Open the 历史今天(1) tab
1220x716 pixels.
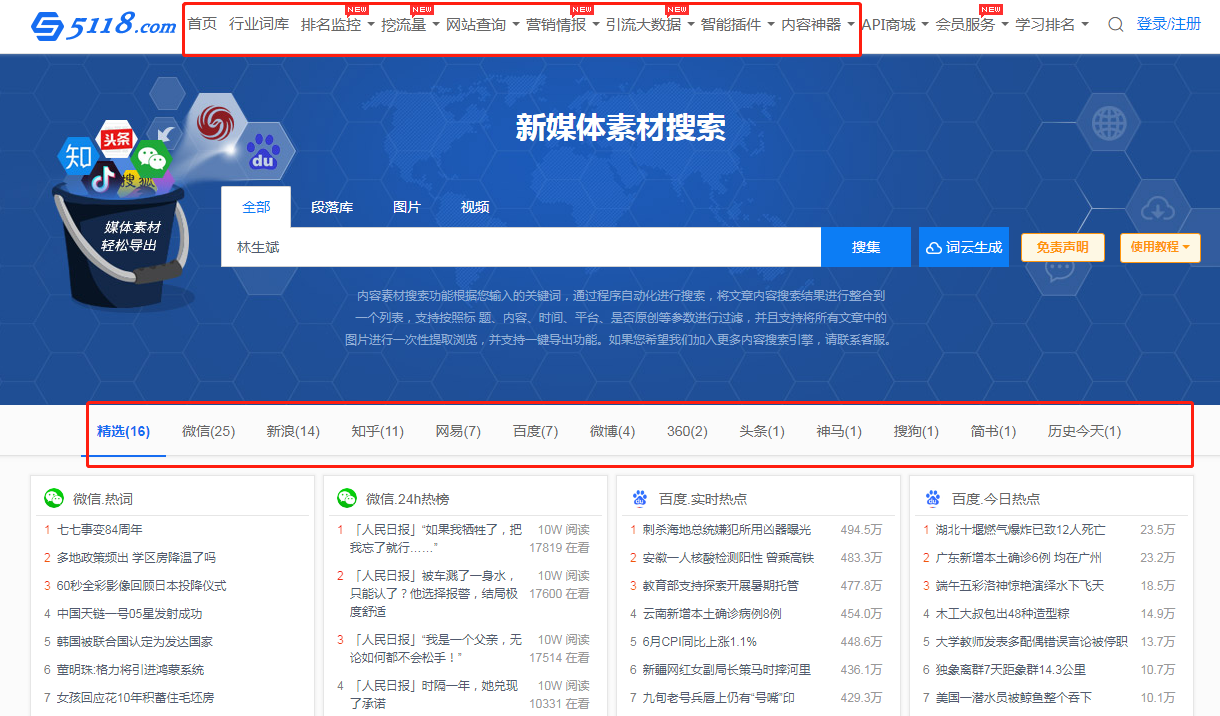[x=1084, y=431]
